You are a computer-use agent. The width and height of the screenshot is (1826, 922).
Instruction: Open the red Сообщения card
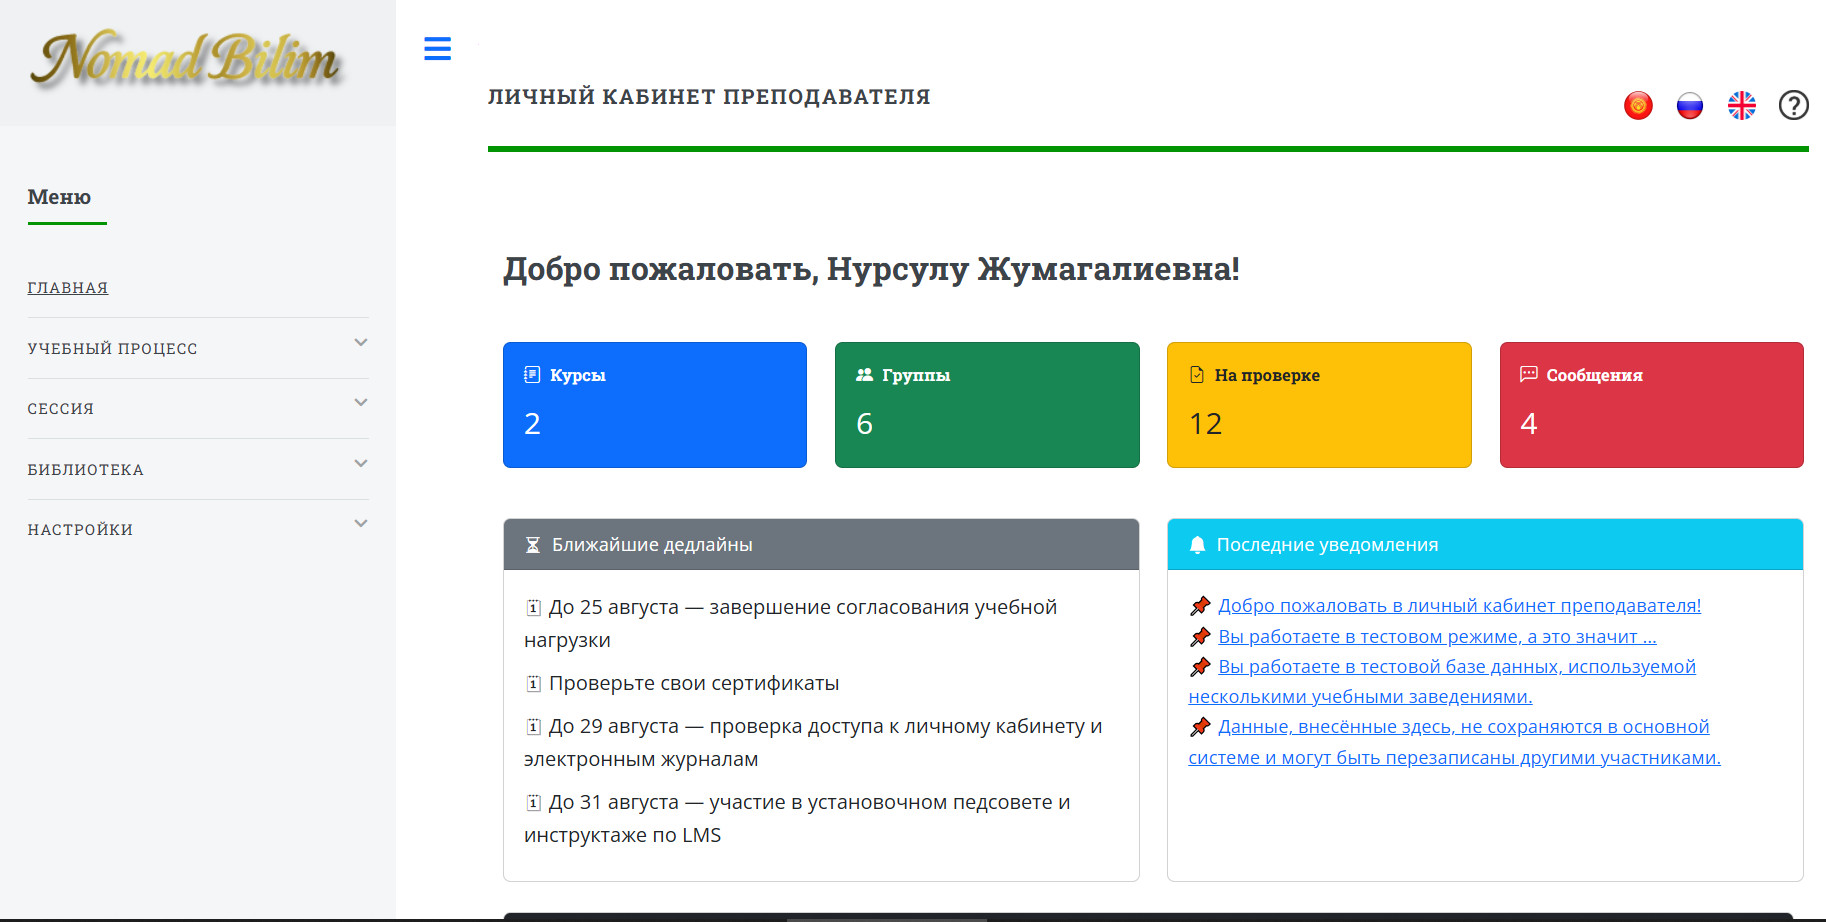(x=1651, y=405)
